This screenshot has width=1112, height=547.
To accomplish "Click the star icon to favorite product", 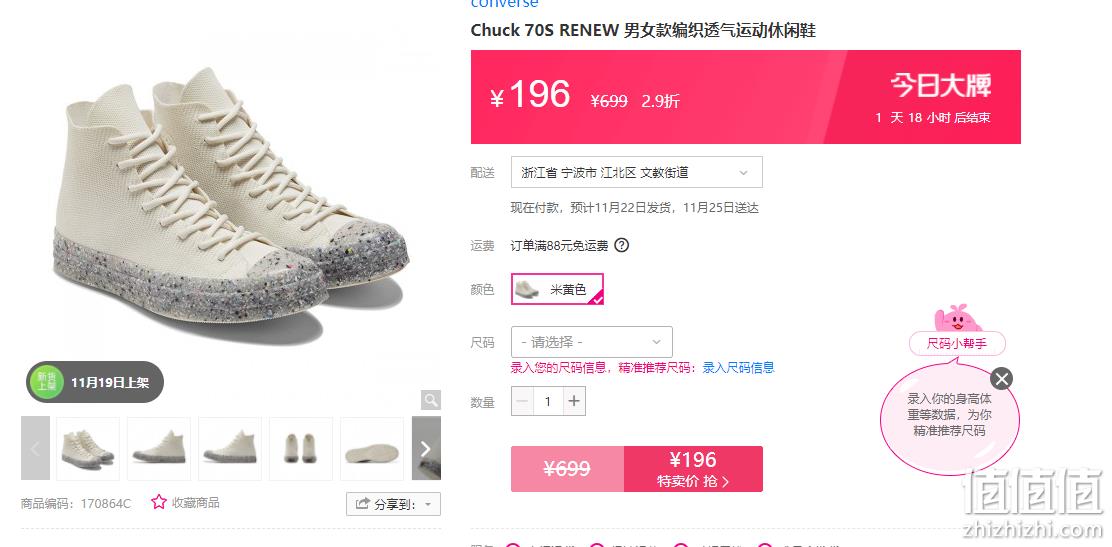I will pyautogui.click(x=159, y=502).
